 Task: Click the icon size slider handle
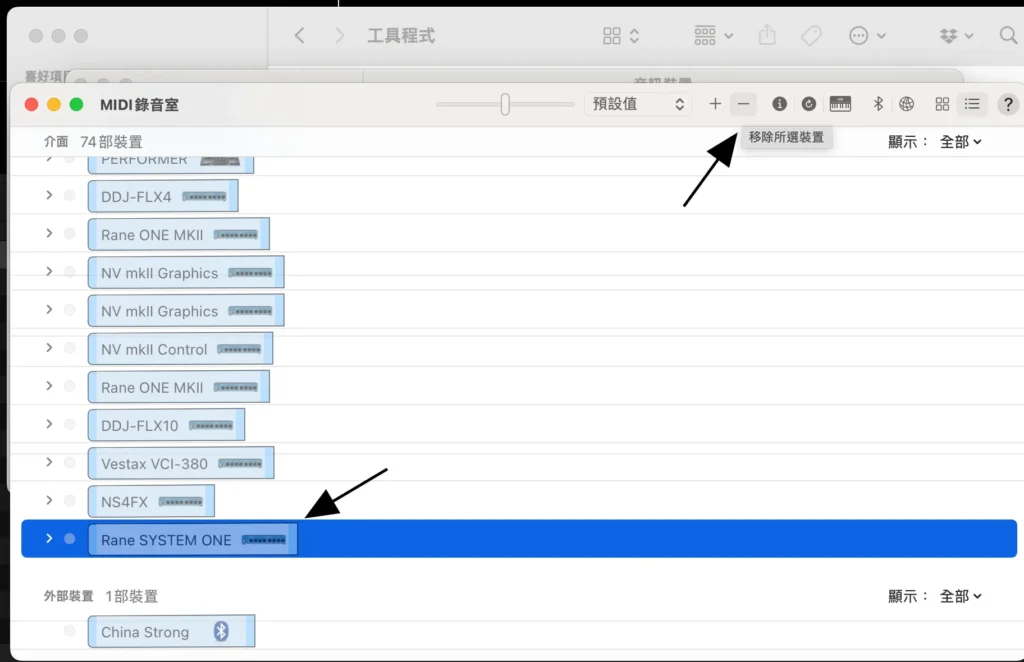tap(505, 104)
